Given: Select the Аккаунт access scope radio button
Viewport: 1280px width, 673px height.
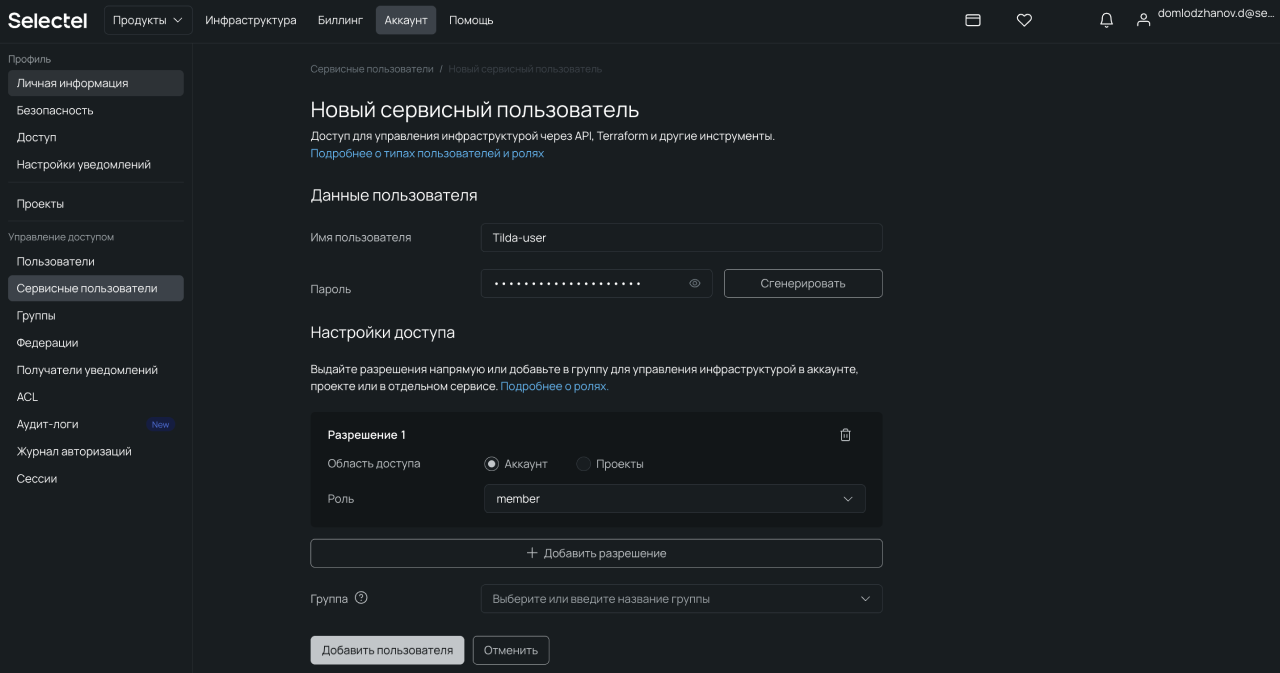Looking at the screenshot, I should (x=491, y=463).
